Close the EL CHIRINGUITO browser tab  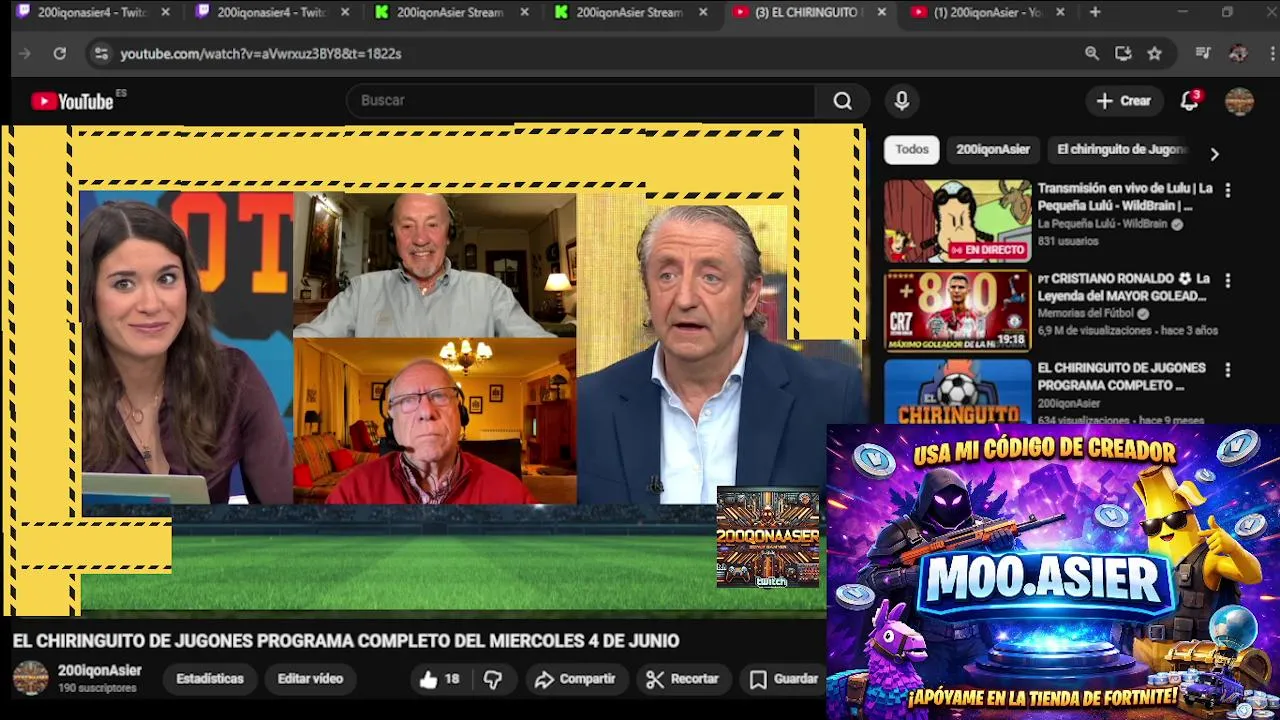pos(881,12)
